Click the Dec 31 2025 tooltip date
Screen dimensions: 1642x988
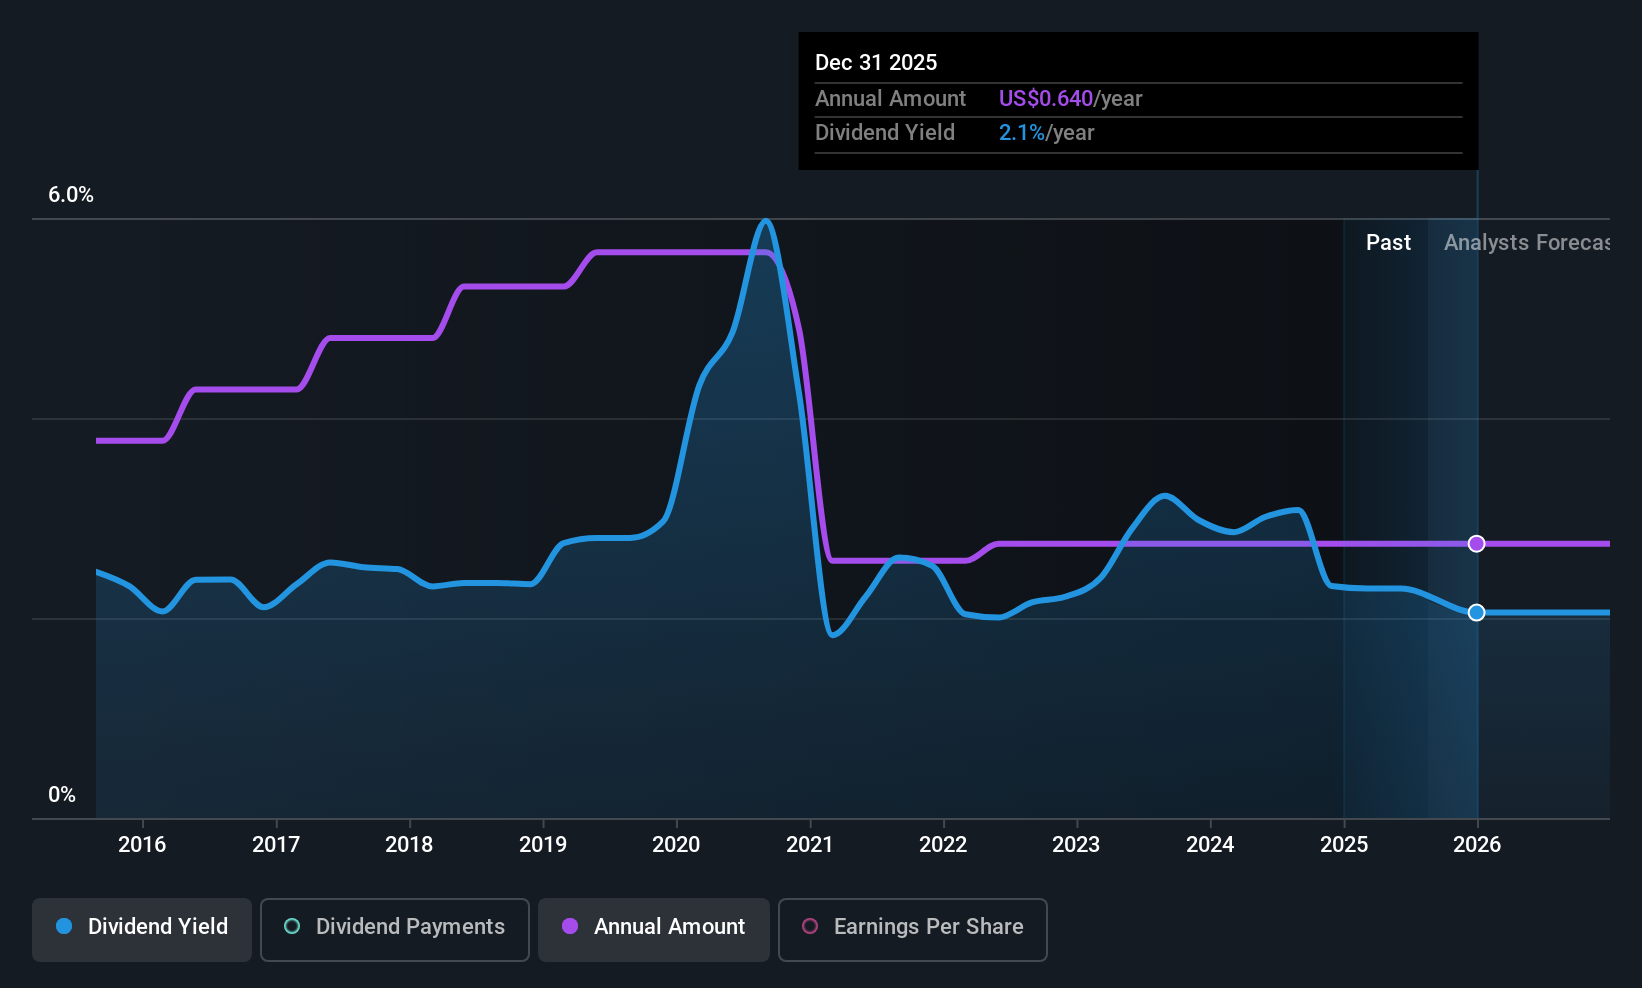876,63
